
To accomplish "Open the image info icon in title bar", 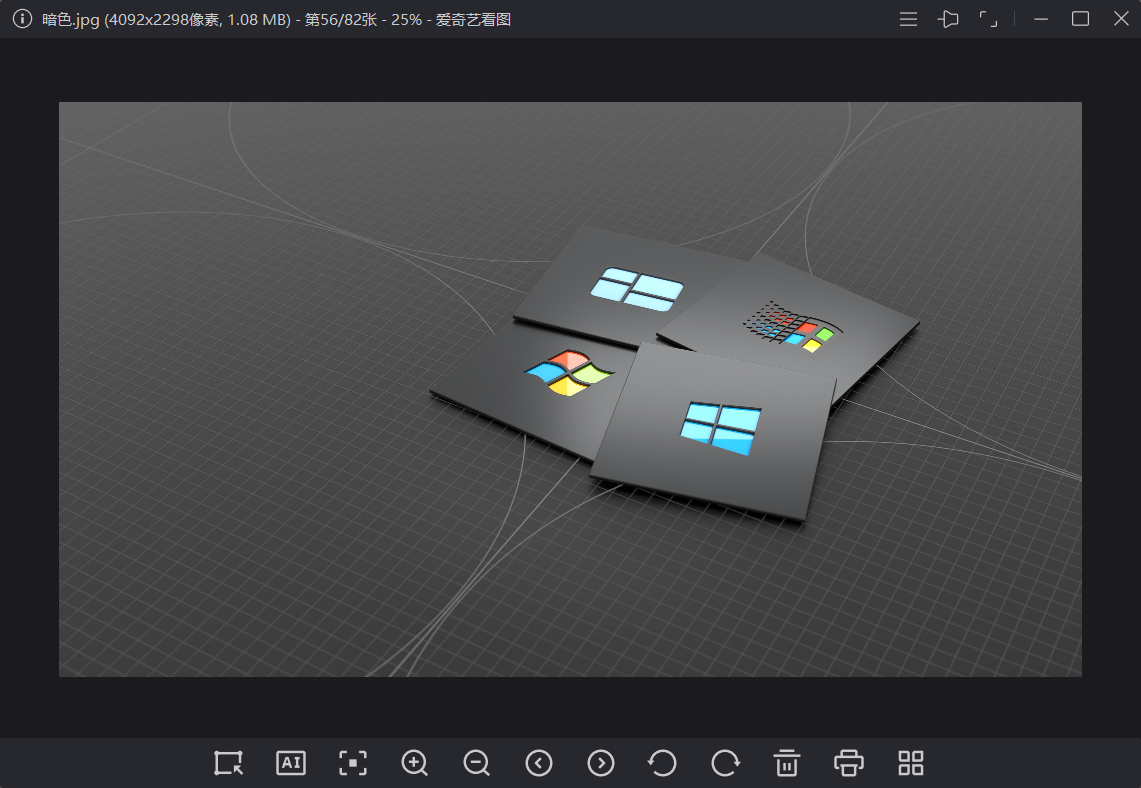I will pyautogui.click(x=22, y=19).
